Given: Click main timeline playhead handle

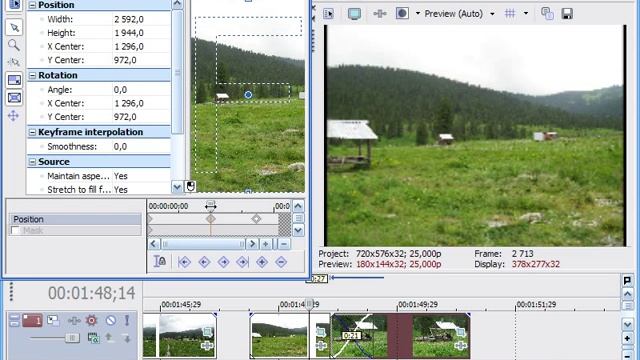Looking at the screenshot, I should click(309, 304).
